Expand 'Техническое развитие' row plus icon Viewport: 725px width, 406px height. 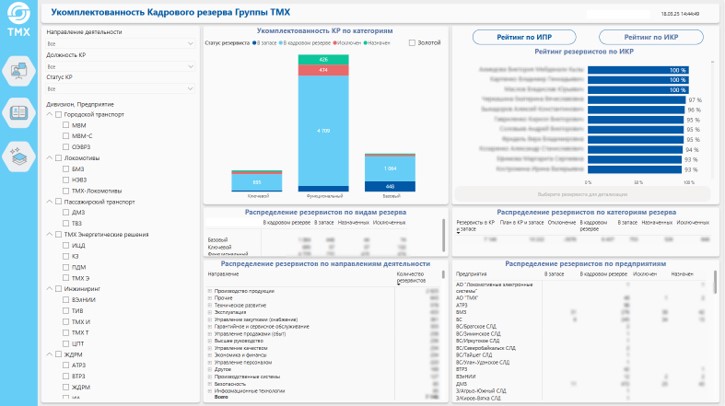click(210, 304)
